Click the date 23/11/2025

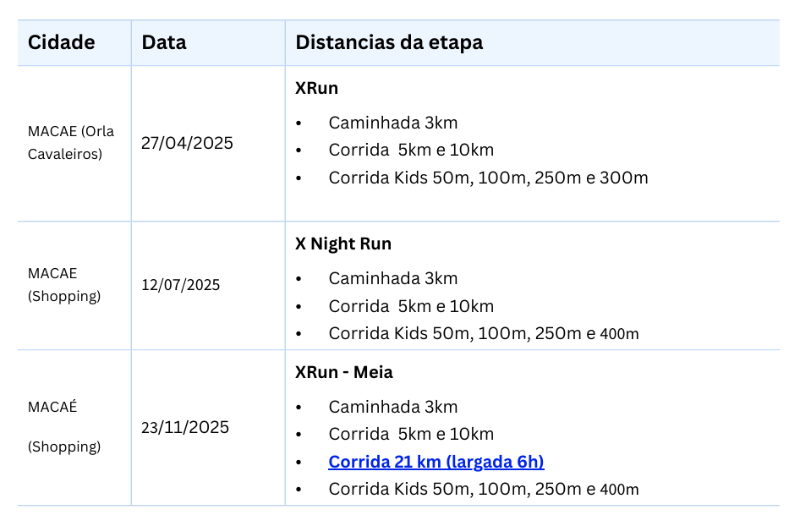point(185,427)
